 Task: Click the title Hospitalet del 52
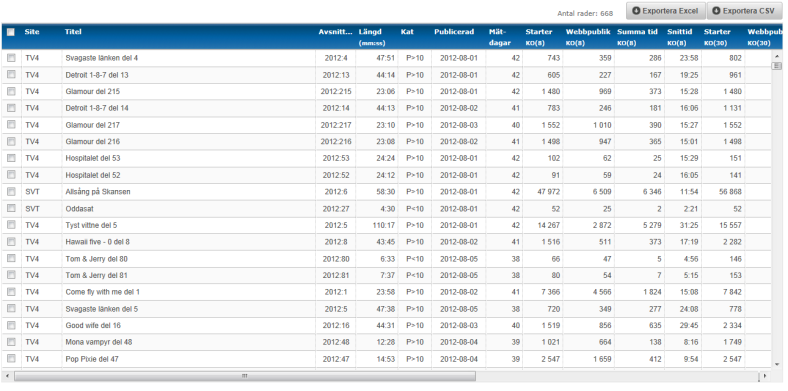pyautogui.click(x=93, y=175)
